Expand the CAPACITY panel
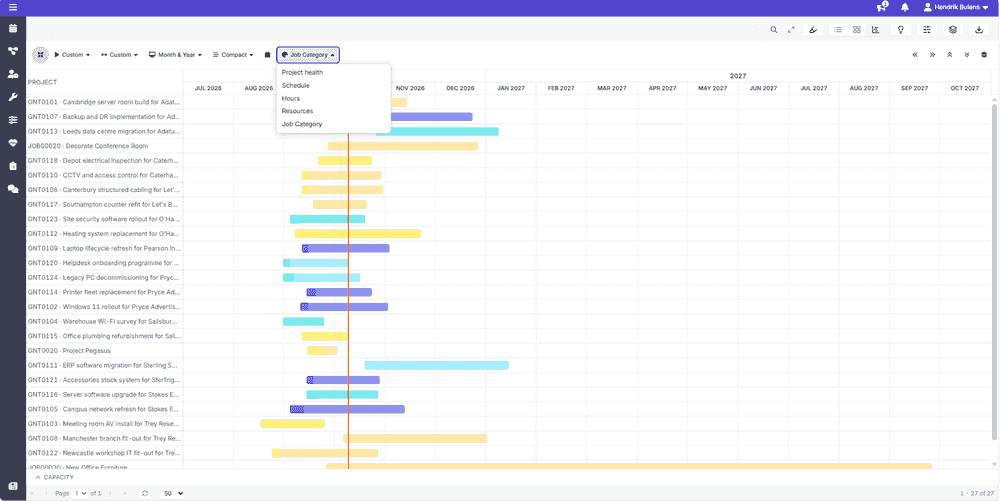The height and width of the screenshot is (501, 1000). 55,477
